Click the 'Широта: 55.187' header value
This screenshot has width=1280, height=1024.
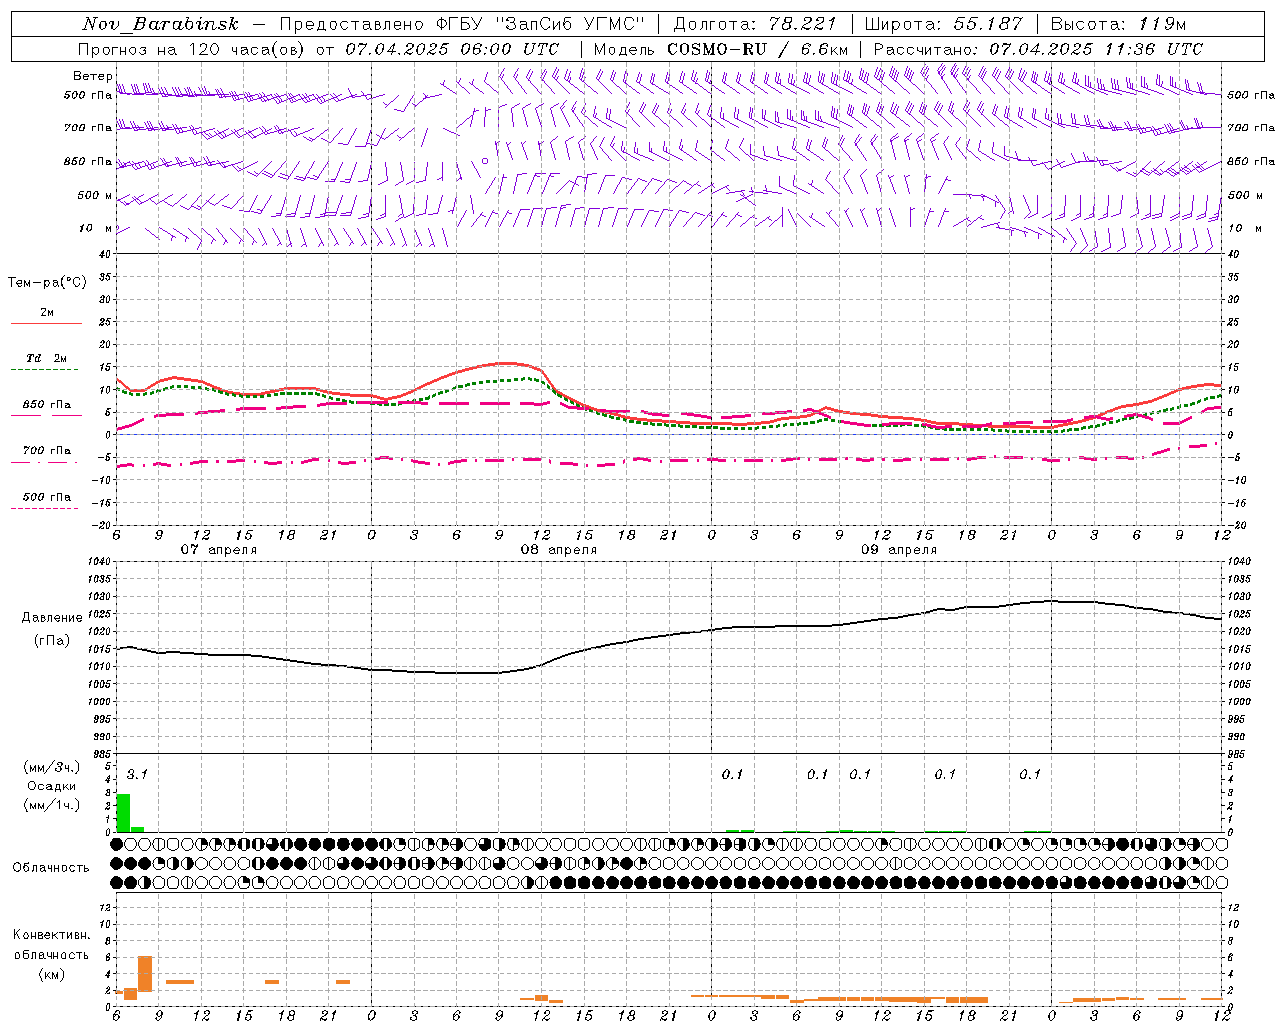(943, 24)
